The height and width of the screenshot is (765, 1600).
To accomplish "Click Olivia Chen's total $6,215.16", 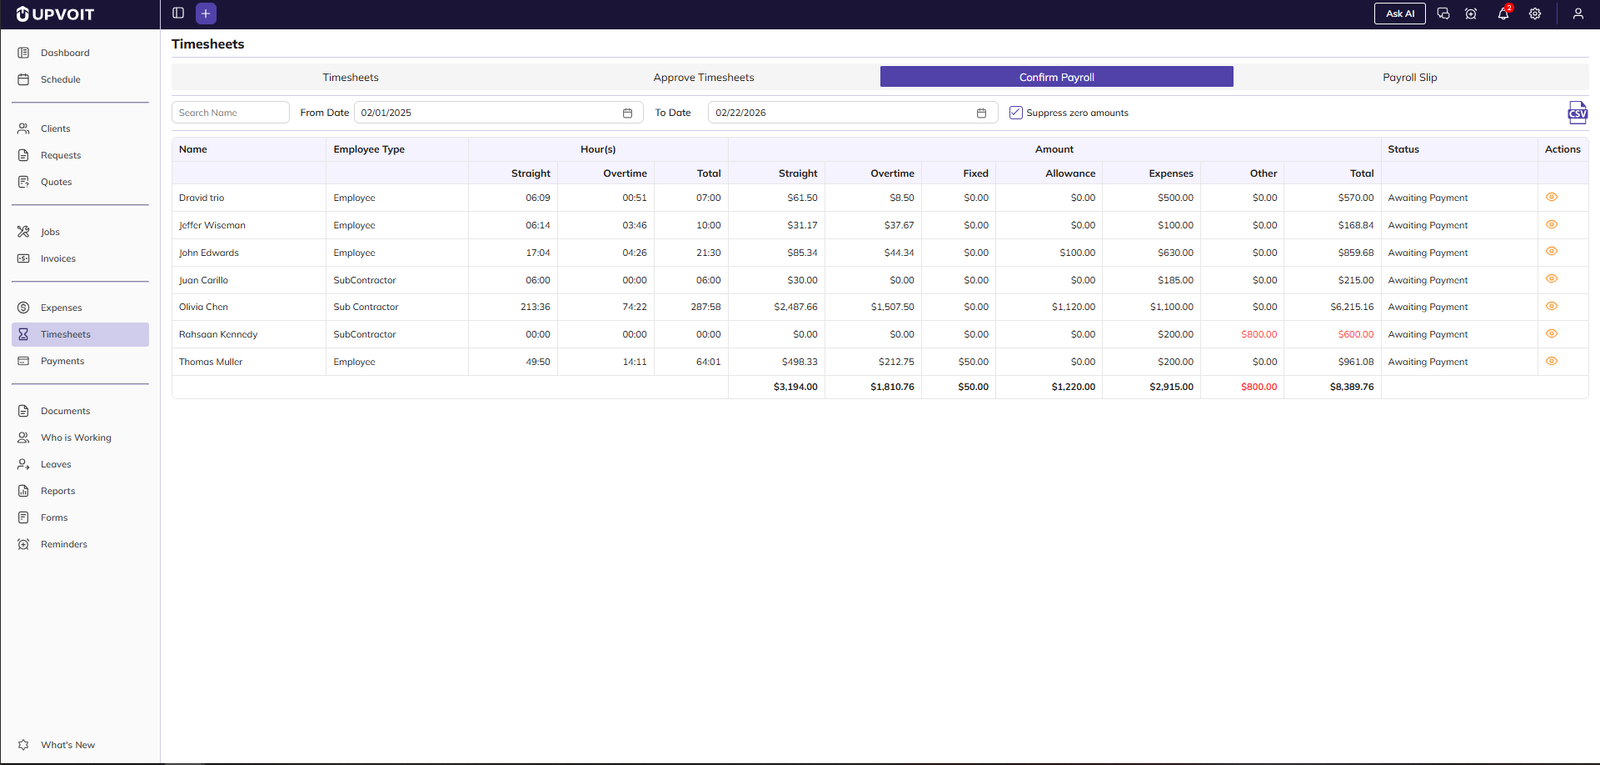I will coord(1352,307).
